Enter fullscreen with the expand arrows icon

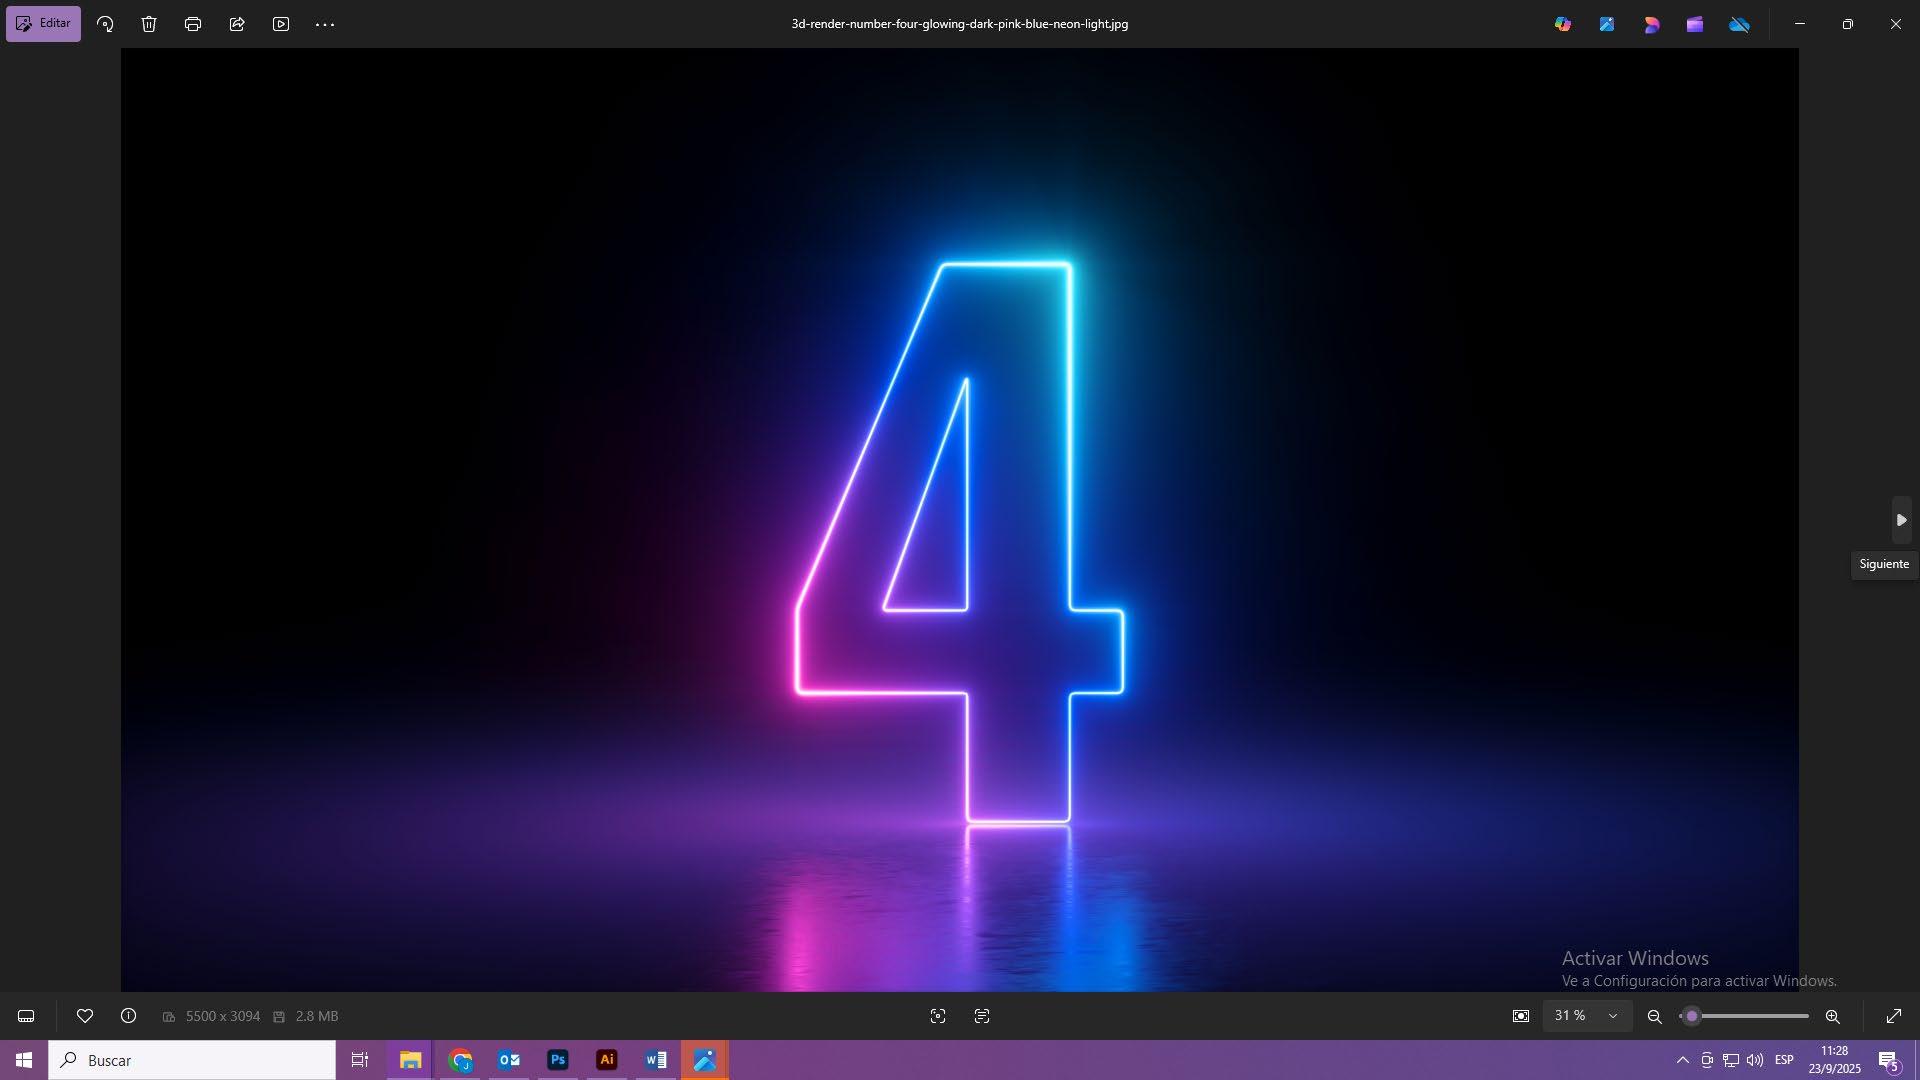click(x=1893, y=1016)
